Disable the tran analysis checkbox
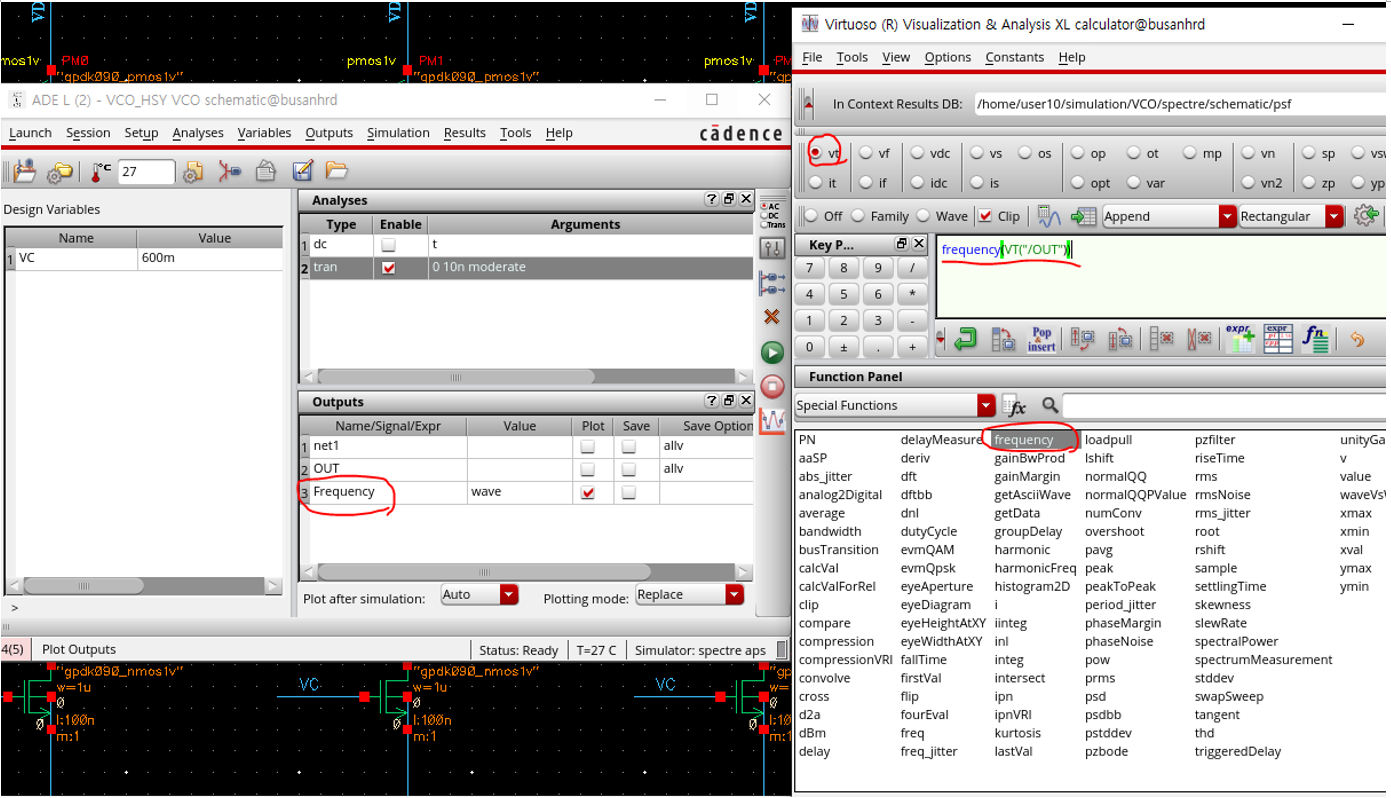 (x=388, y=267)
